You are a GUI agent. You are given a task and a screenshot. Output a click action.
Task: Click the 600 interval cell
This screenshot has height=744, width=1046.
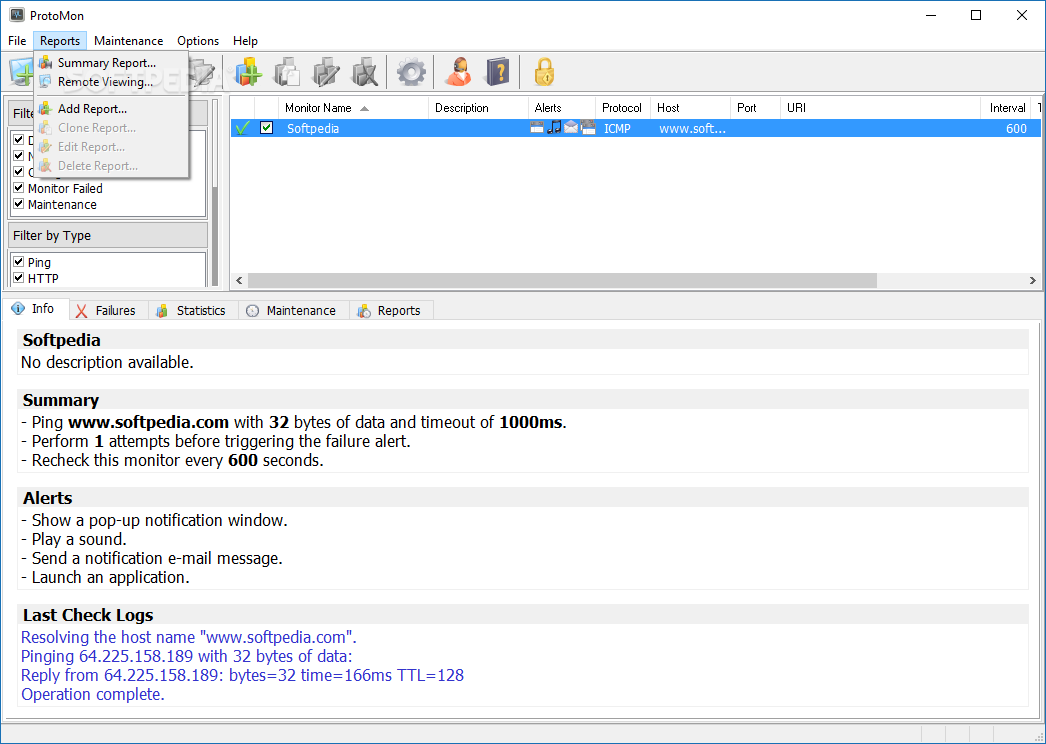1016,128
